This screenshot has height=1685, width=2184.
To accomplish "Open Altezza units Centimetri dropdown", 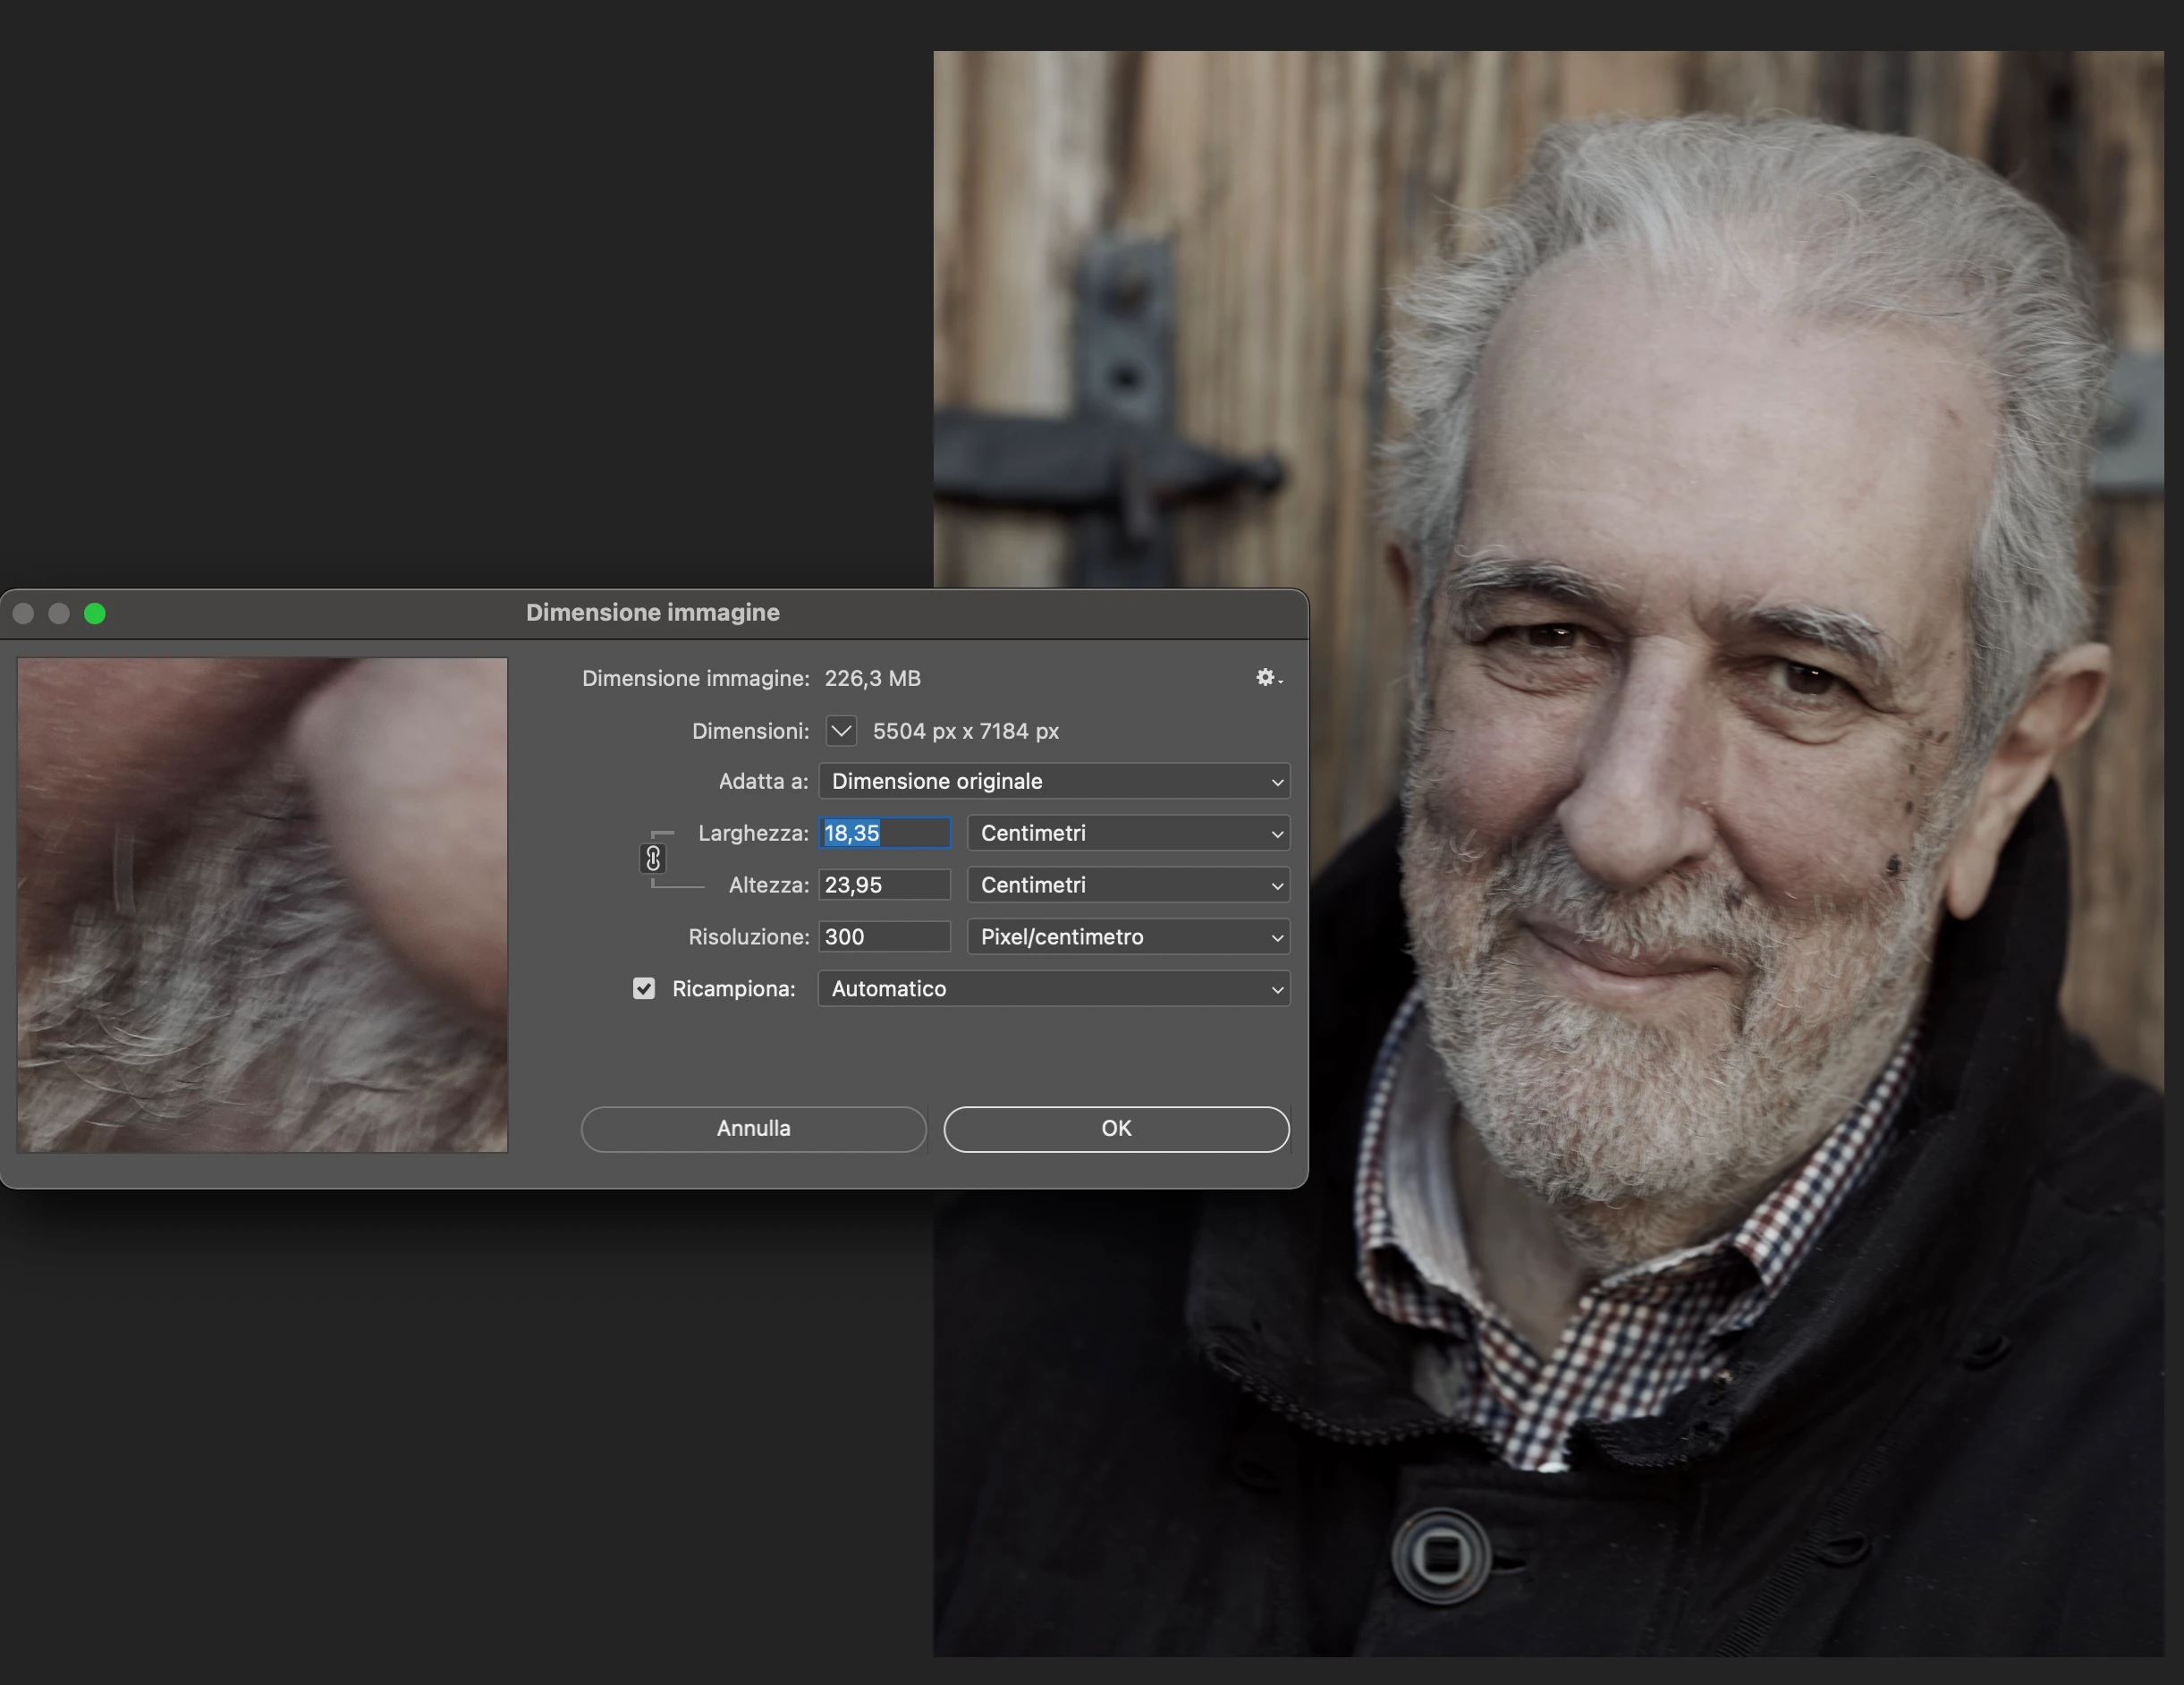I will click(1127, 885).
